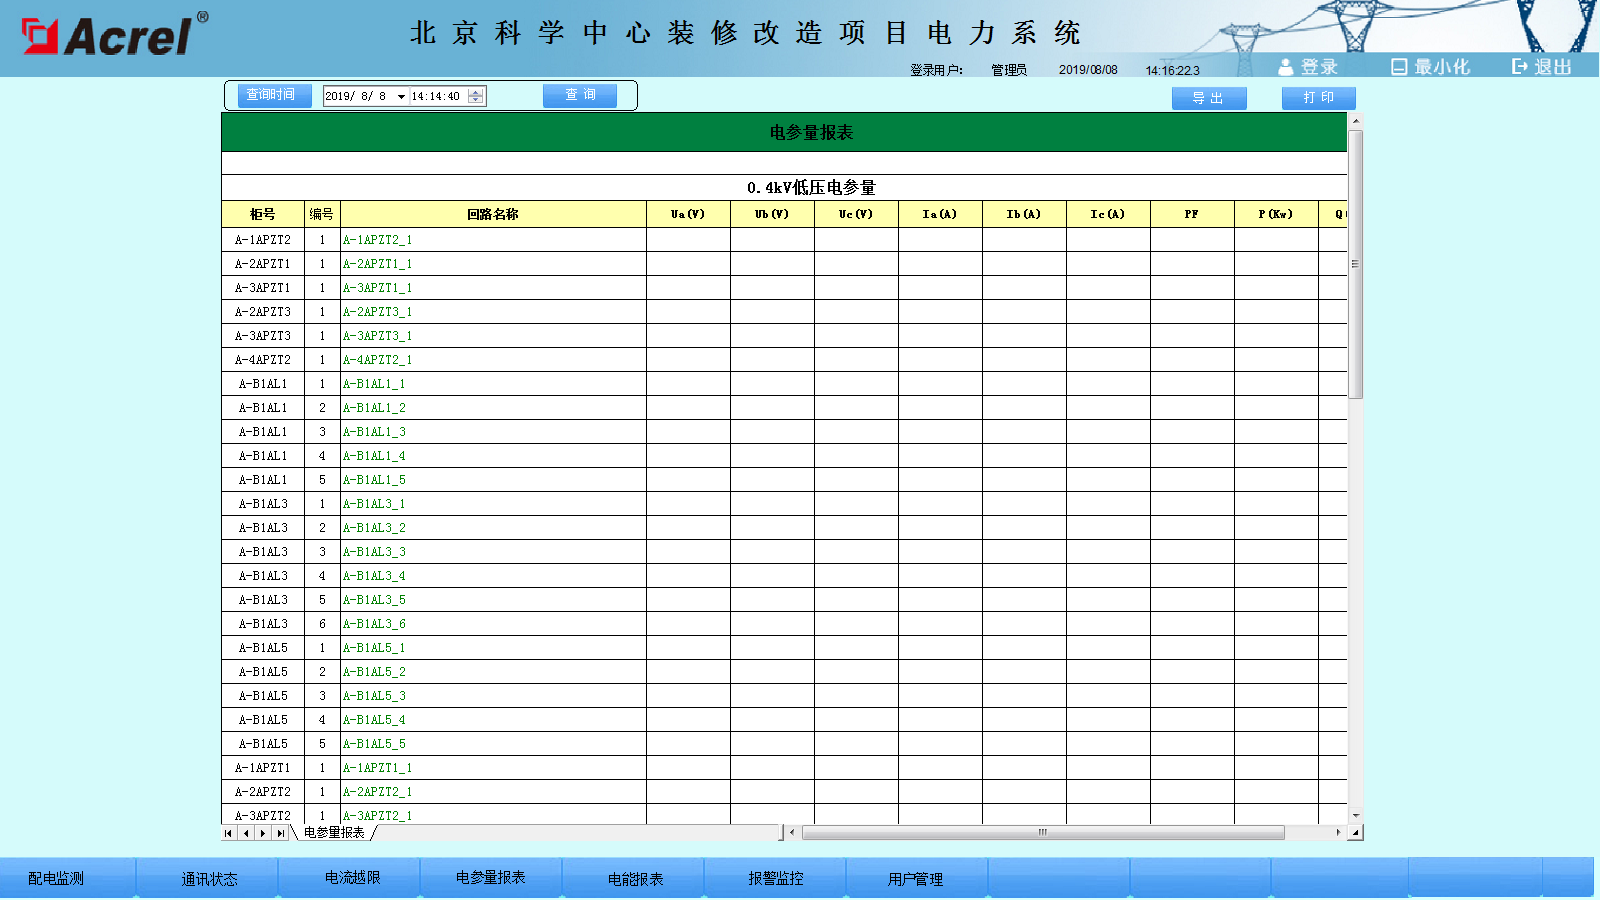Open the 配电监测 menu tab
This screenshot has height=900, width=1600.
tap(56, 878)
